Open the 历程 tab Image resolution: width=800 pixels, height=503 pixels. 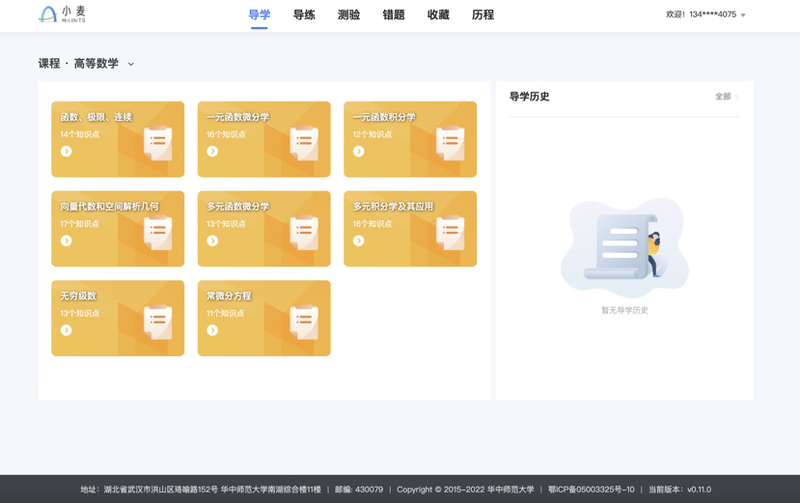click(x=482, y=15)
